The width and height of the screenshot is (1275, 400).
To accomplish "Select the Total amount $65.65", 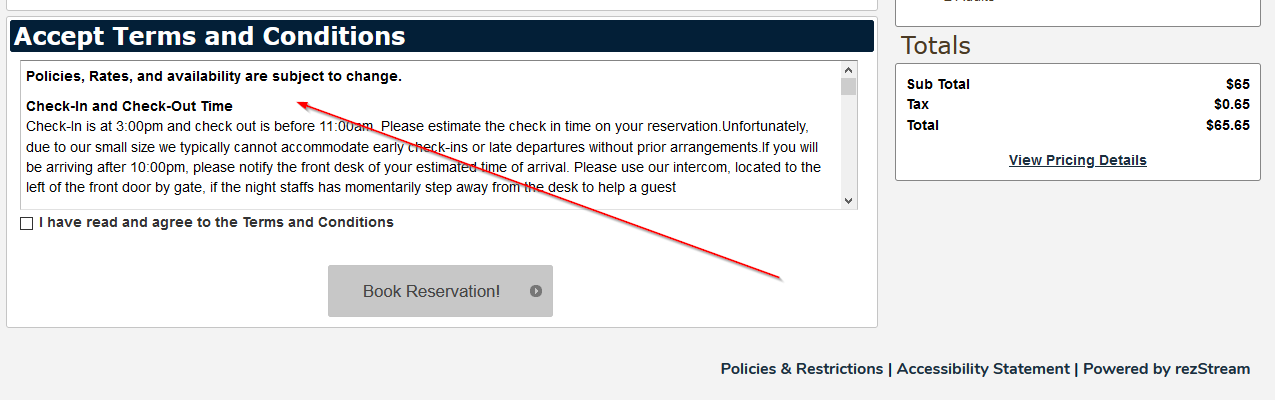I will tap(1227, 125).
